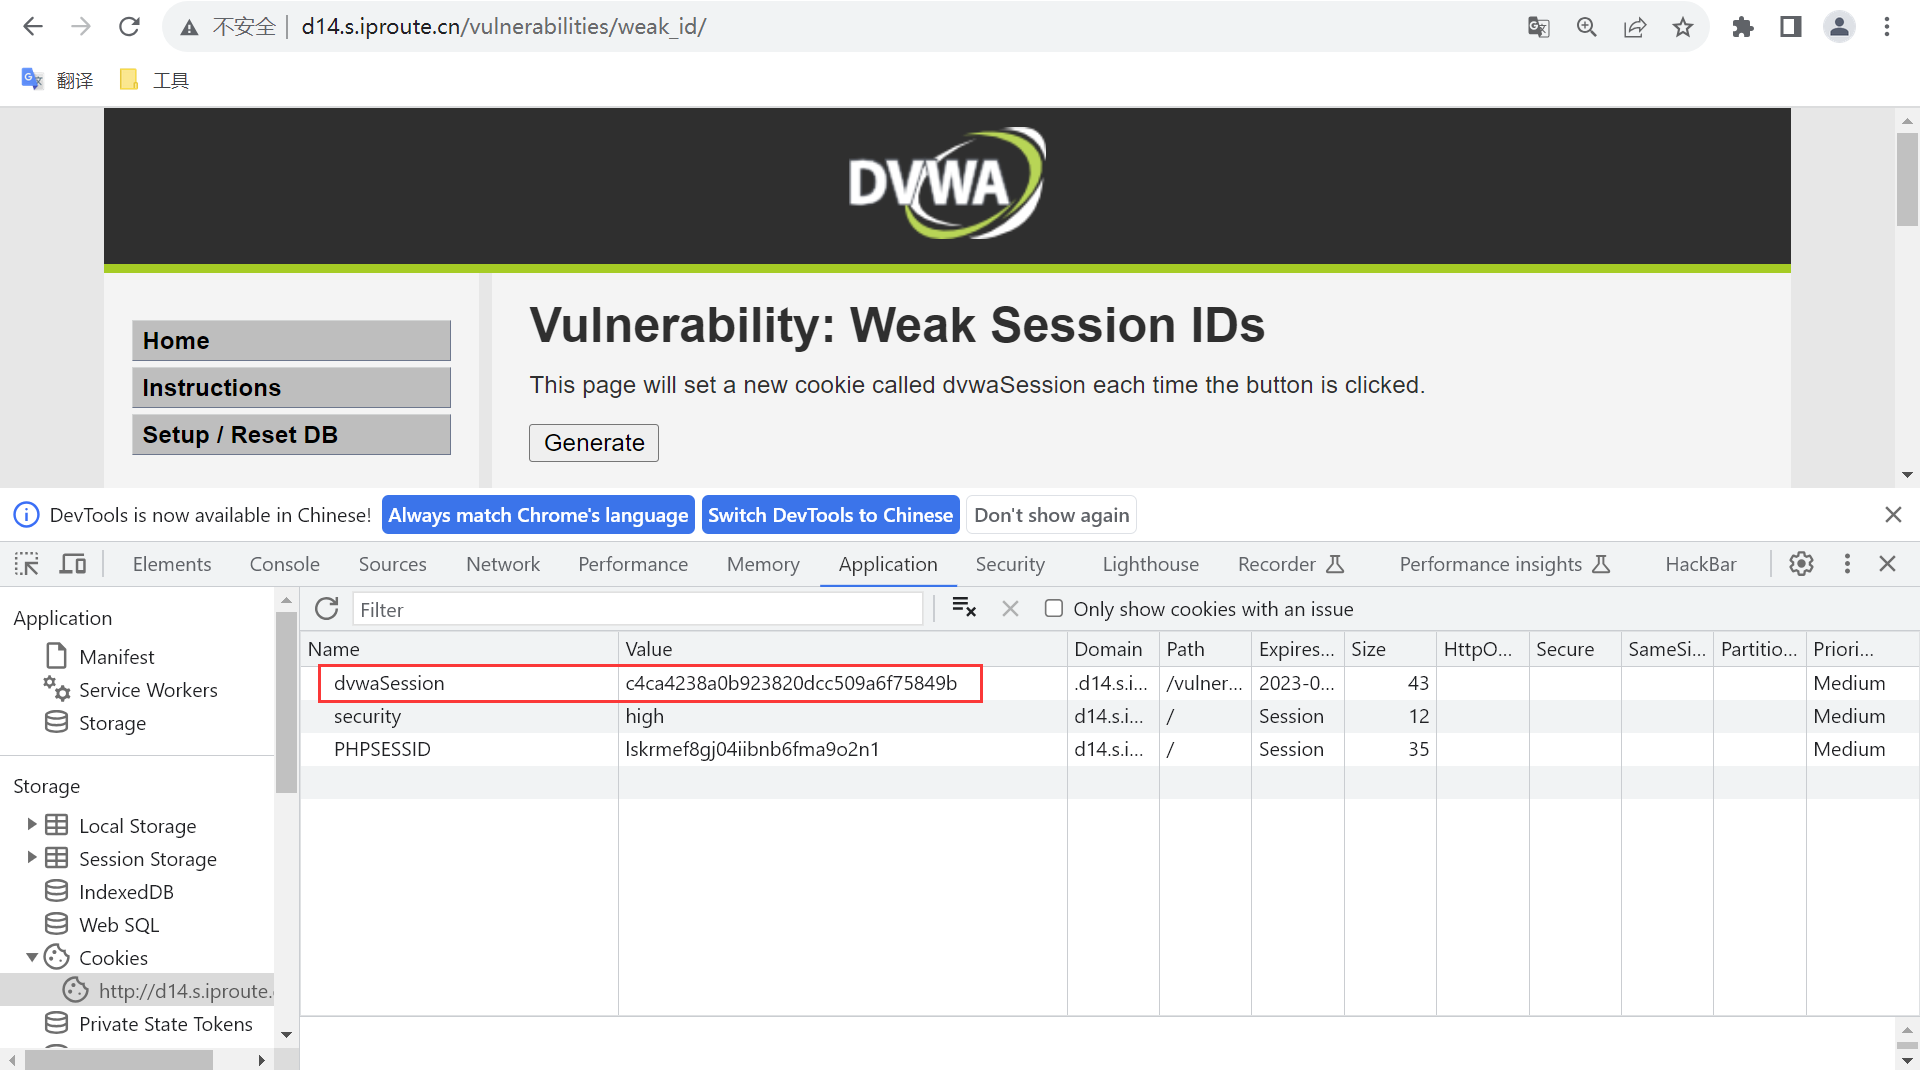Click the cookie Filter input field
The image size is (1920, 1070).
coord(638,609)
